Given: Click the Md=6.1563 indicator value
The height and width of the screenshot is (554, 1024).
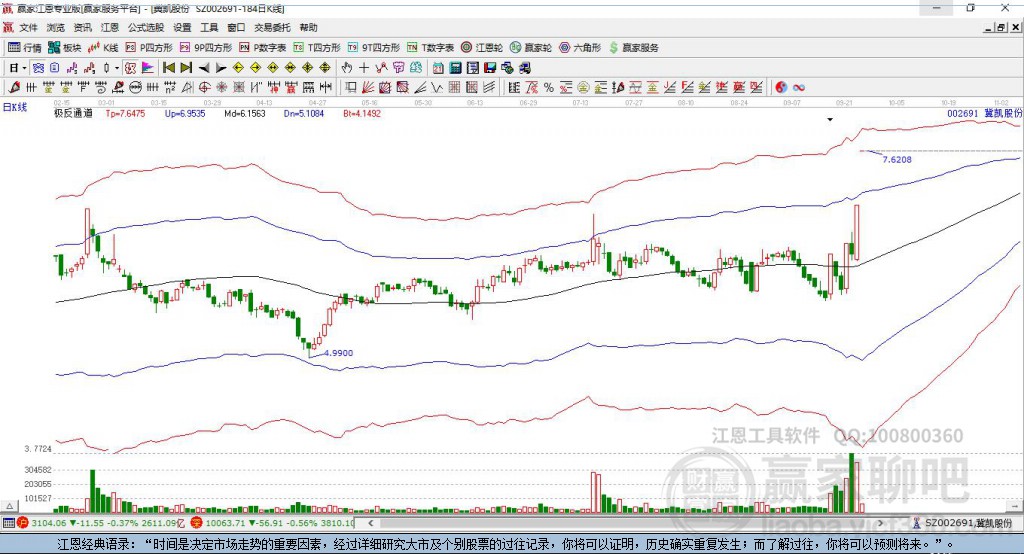Looking at the screenshot, I should 245,114.
